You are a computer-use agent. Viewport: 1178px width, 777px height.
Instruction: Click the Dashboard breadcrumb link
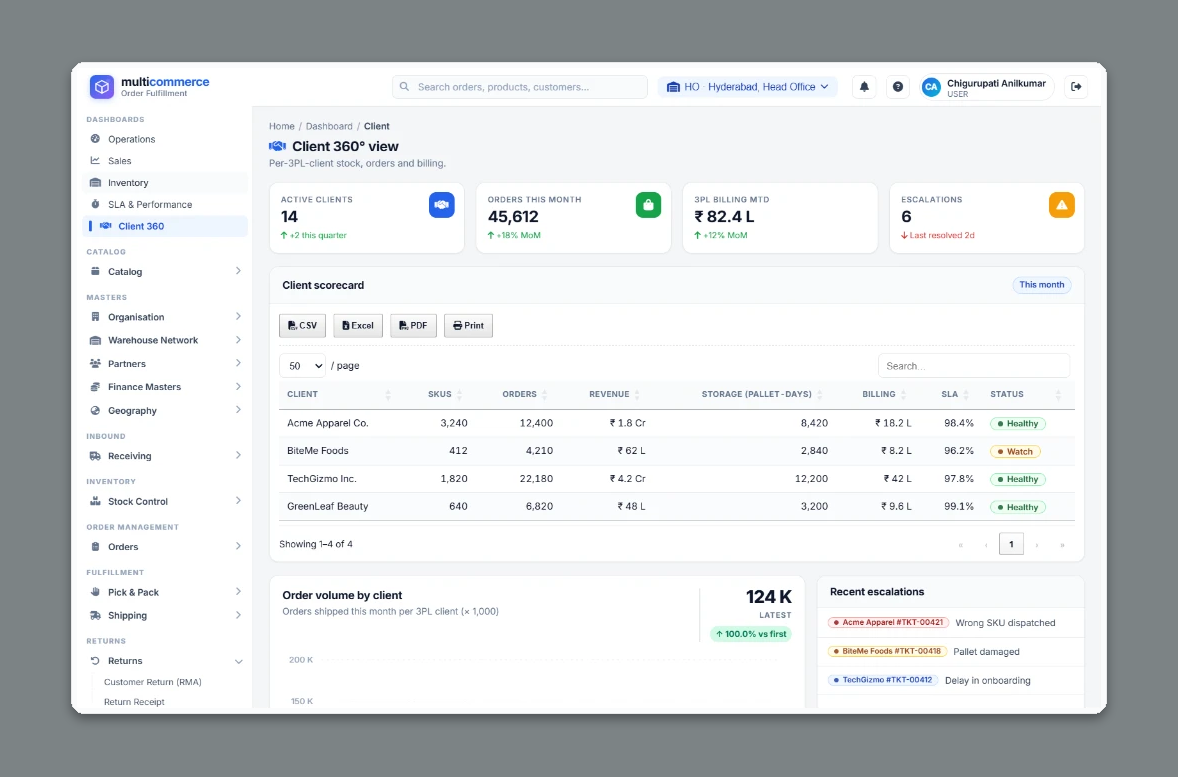329,126
